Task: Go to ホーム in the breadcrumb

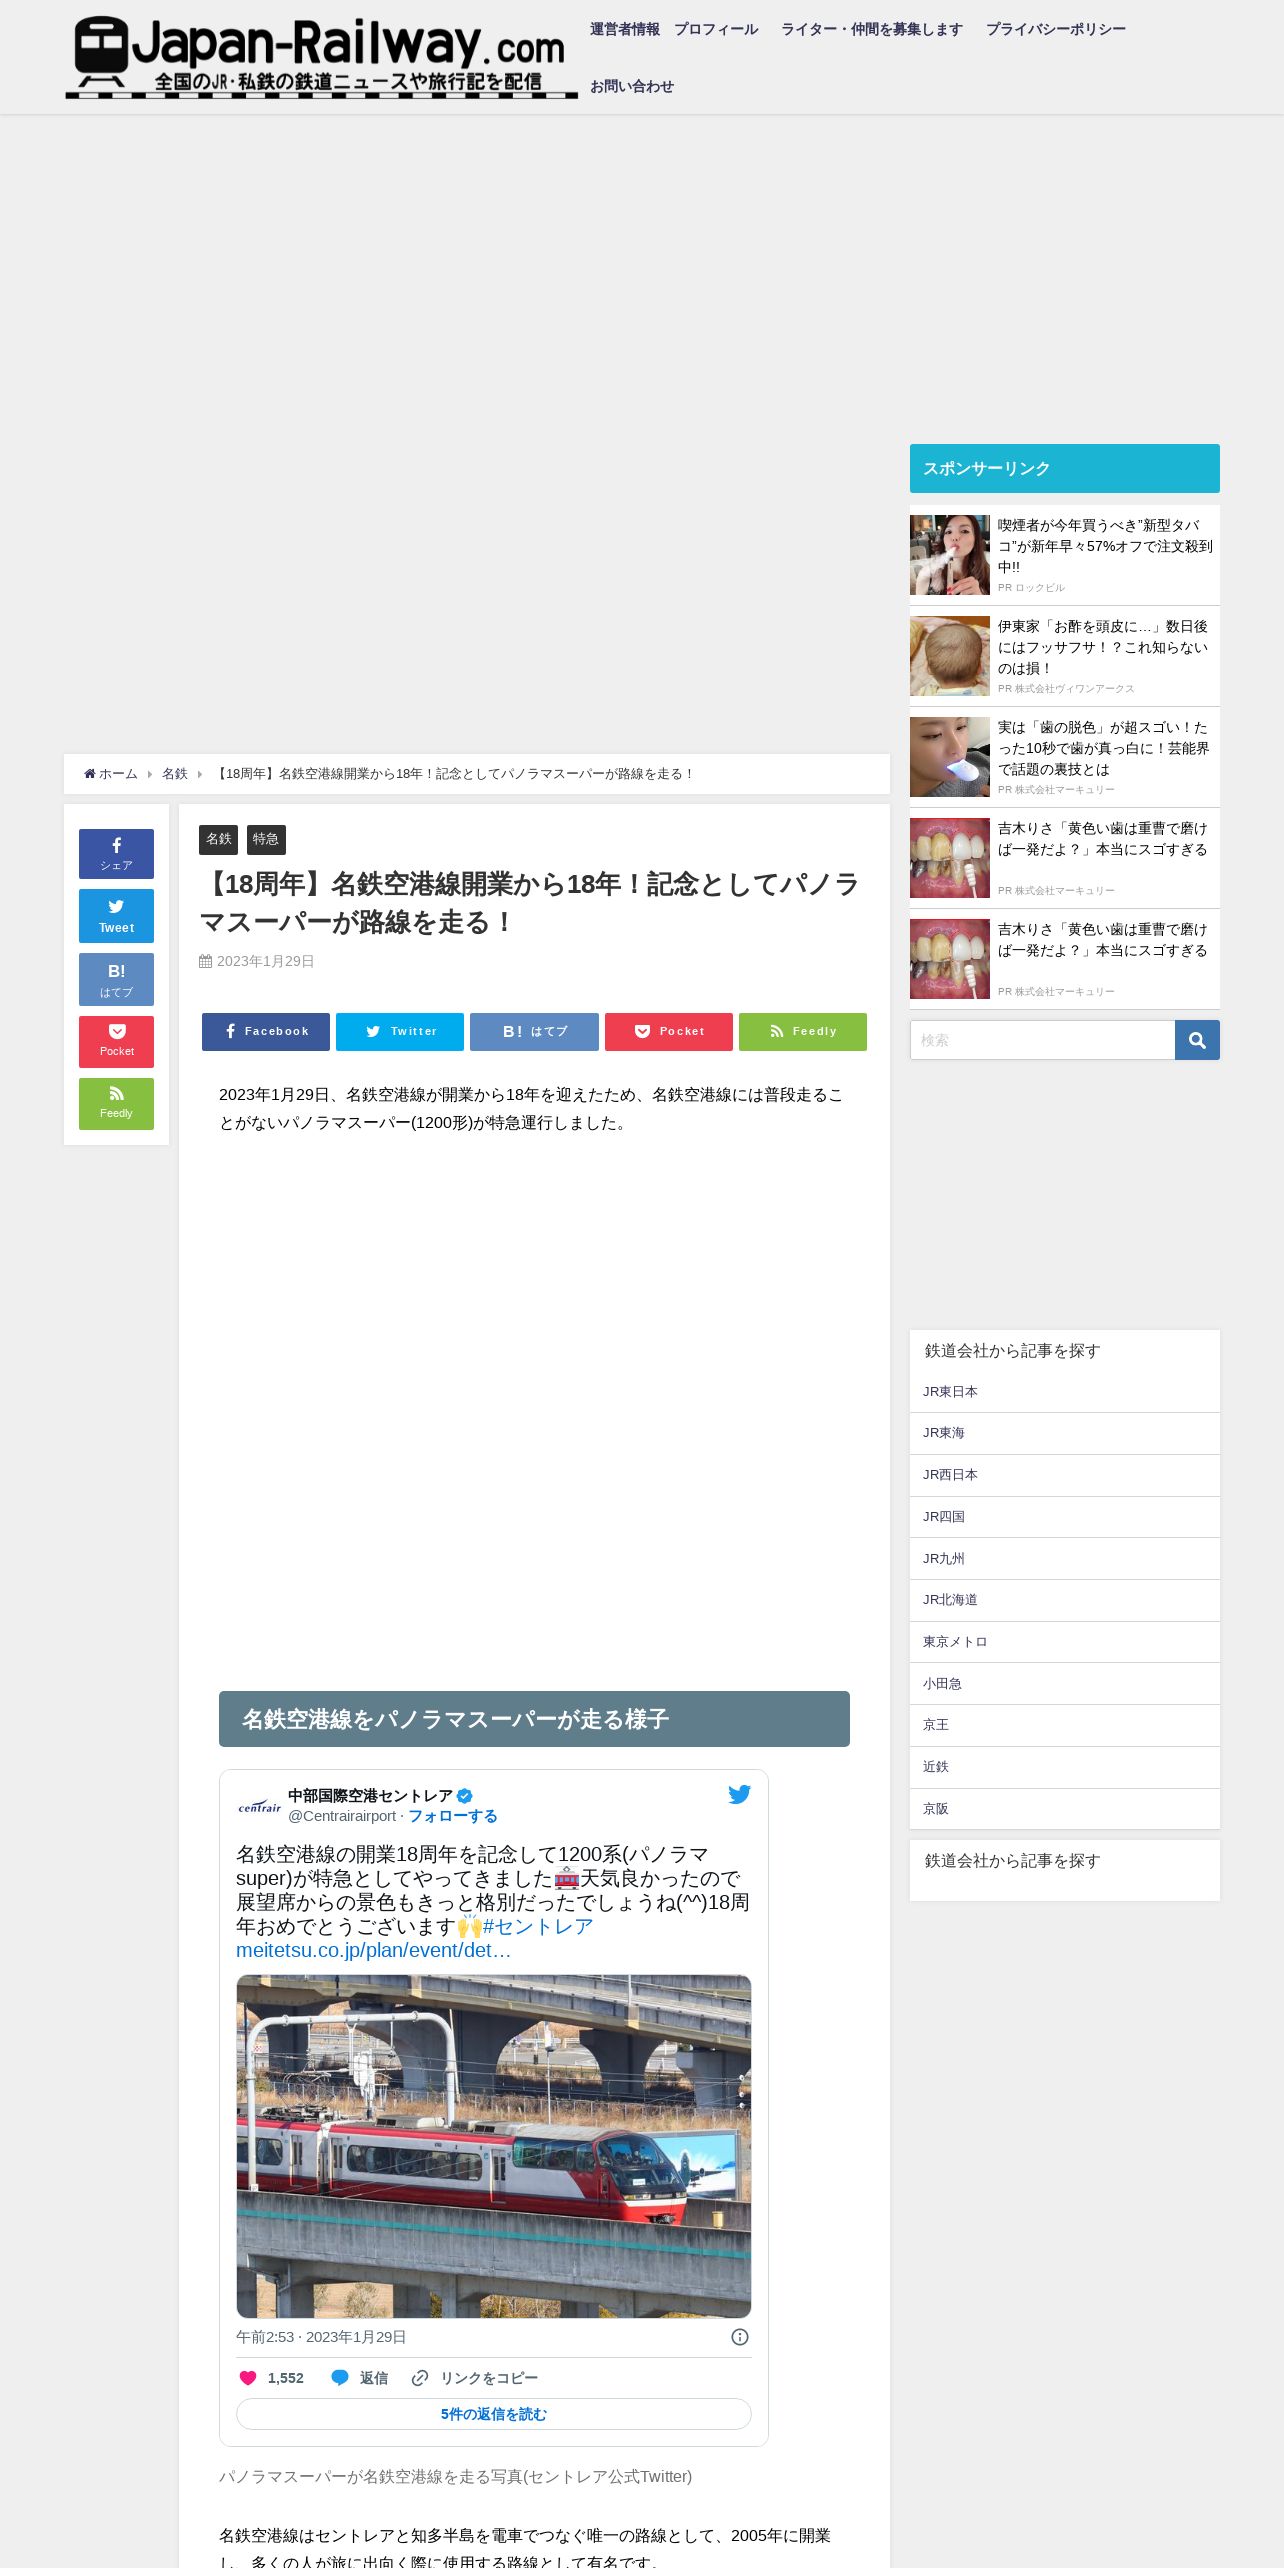Action: [x=111, y=774]
